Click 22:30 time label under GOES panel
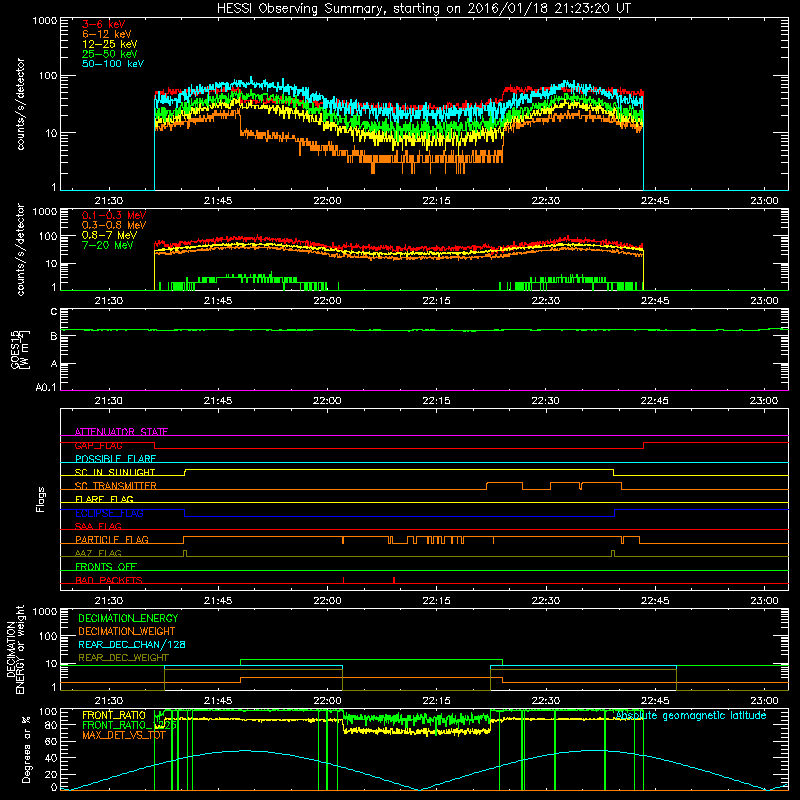Viewport: 800px width, 800px height. click(545, 401)
